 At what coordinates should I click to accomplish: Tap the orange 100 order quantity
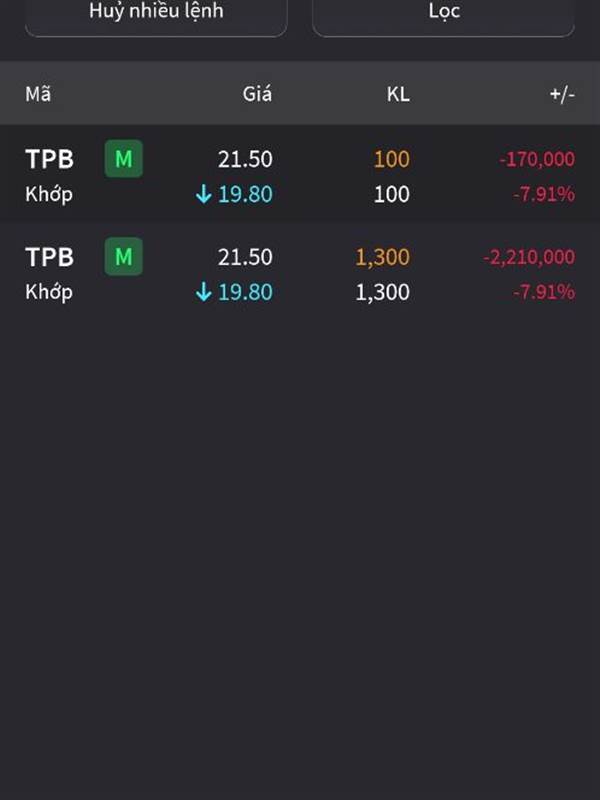point(392,159)
